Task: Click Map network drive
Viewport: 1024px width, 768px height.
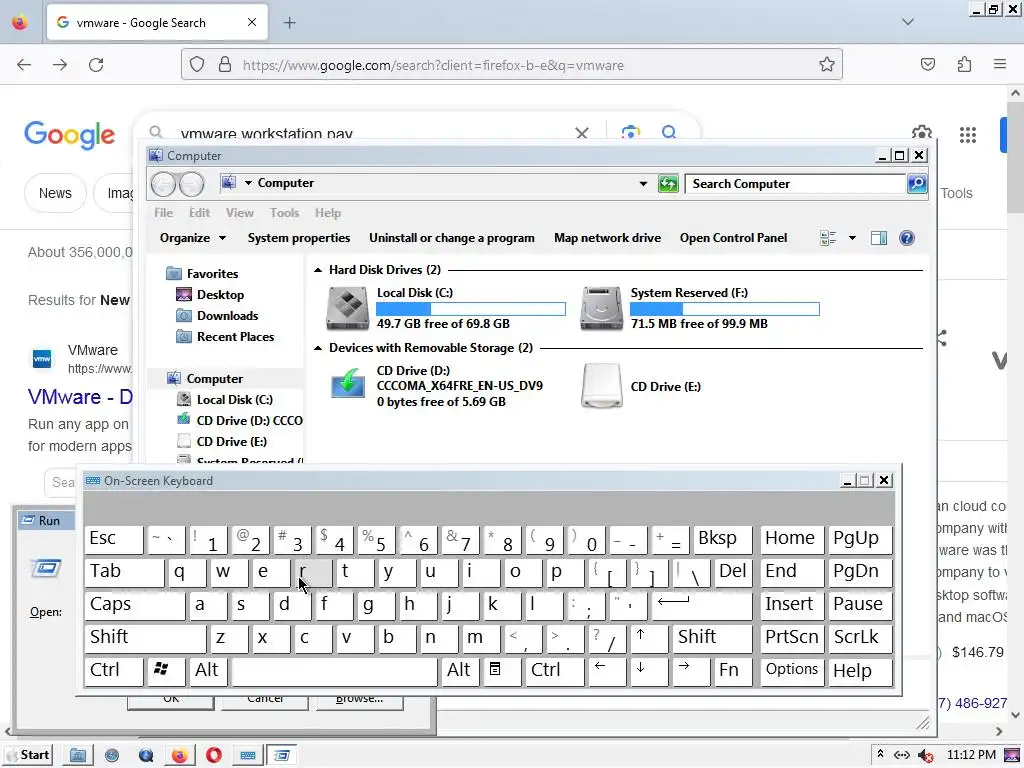Action: (x=607, y=238)
